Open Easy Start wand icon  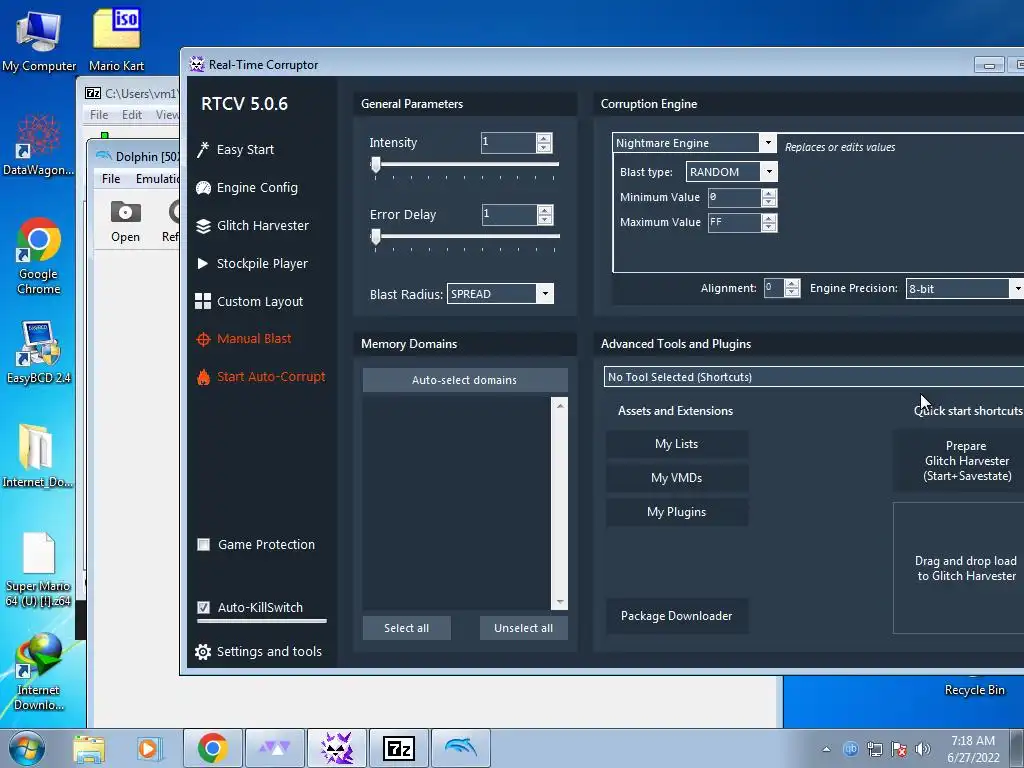click(x=203, y=150)
